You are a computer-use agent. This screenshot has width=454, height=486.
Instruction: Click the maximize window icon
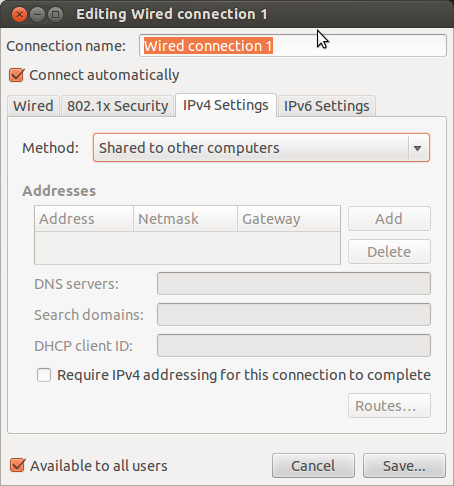(x=56, y=15)
